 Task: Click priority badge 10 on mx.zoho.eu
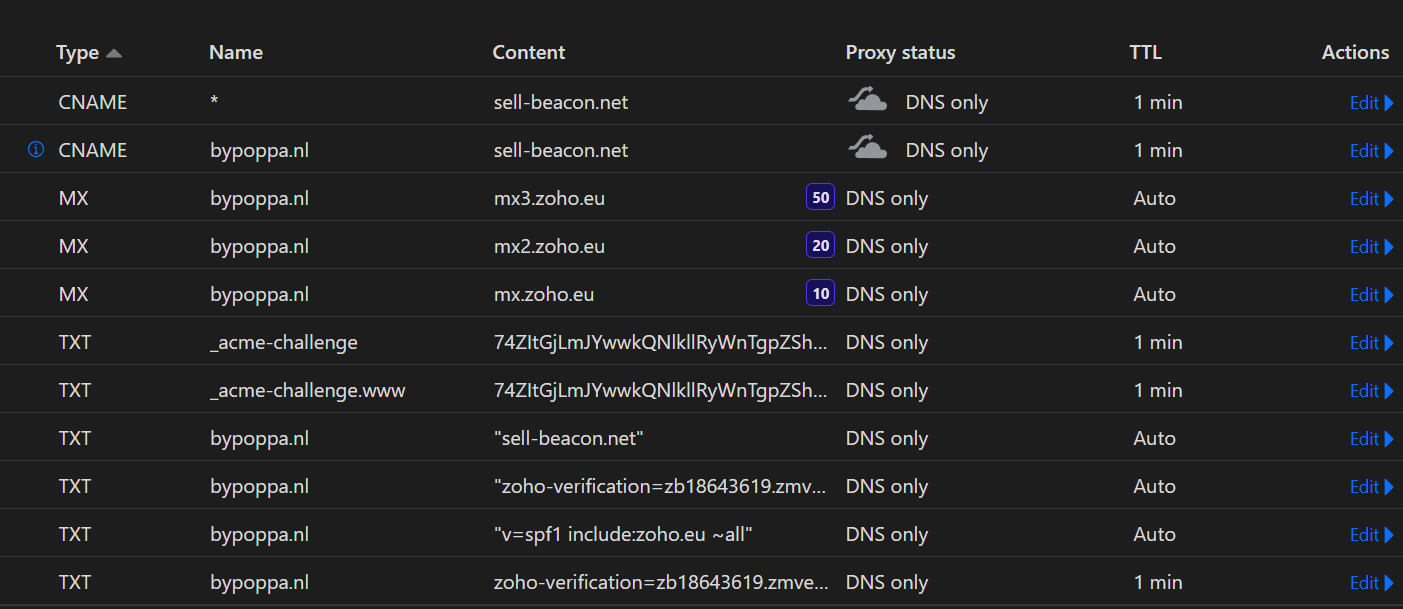click(820, 294)
